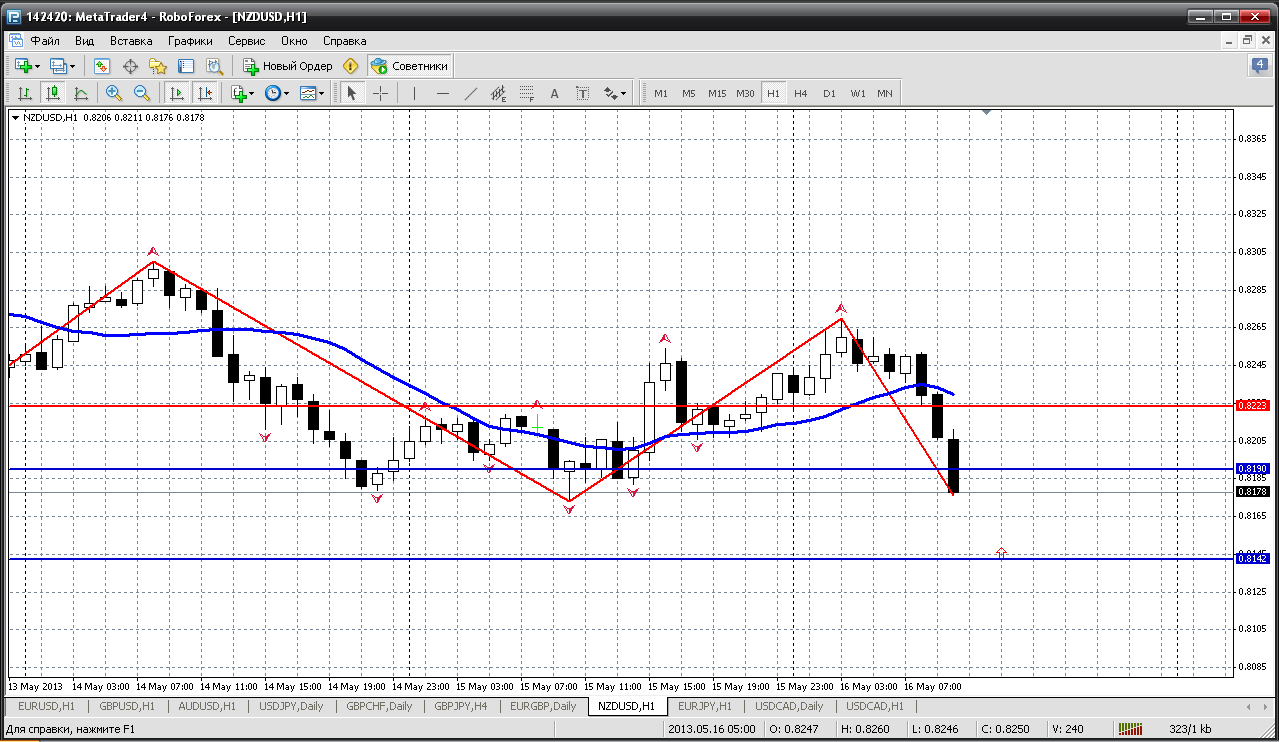Viewport: 1279px width, 742px height.
Task: Toggle the Советники expert advisors button
Action: click(x=410, y=66)
